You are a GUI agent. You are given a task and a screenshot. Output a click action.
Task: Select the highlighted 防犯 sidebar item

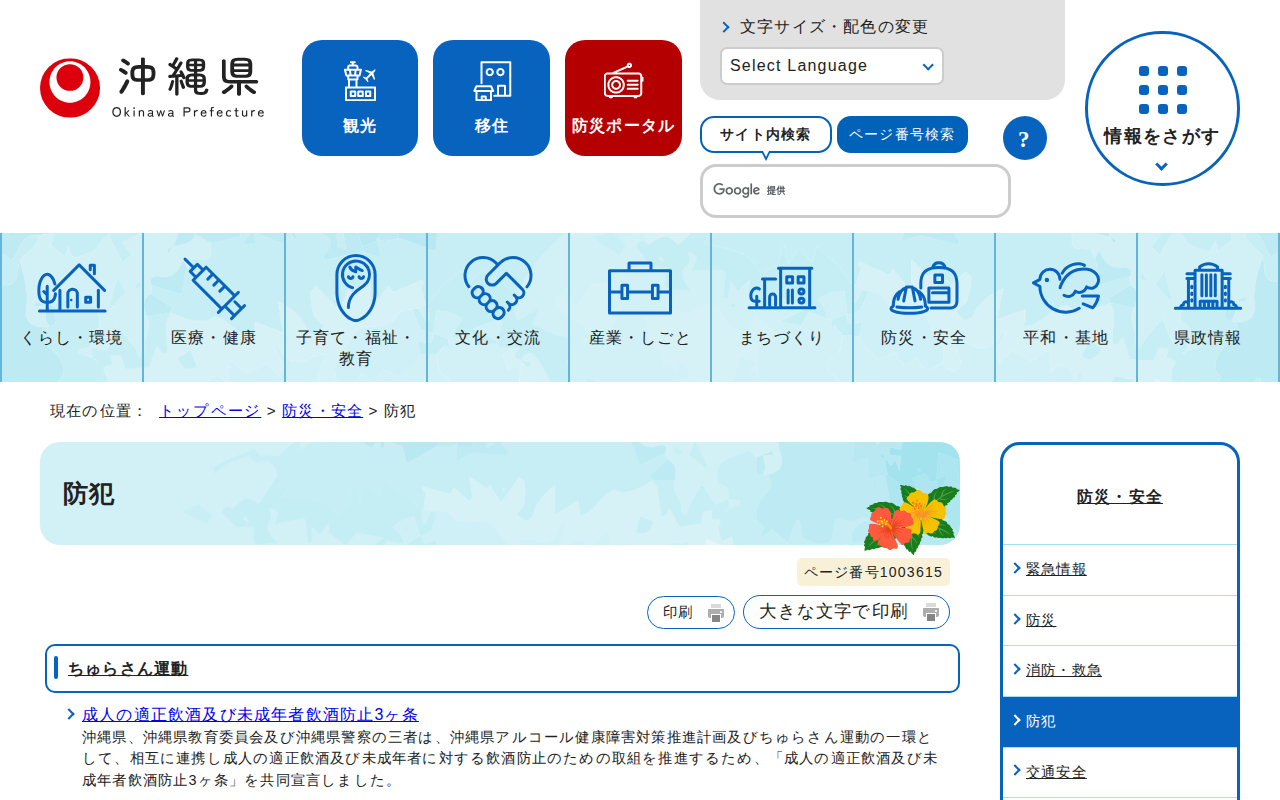(1120, 721)
